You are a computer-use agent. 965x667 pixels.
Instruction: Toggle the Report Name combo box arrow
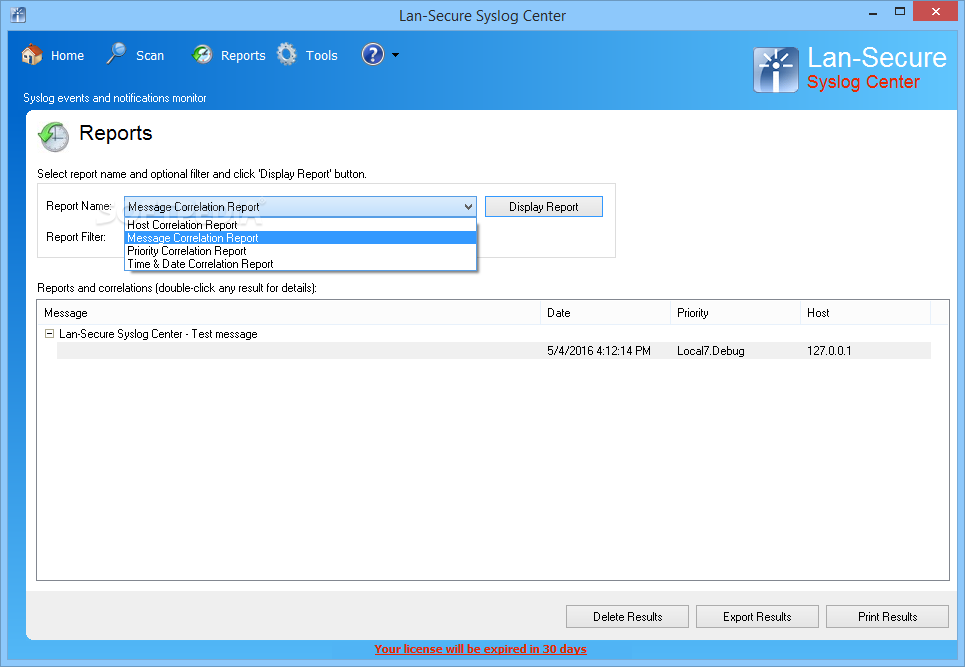coord(468,207)
